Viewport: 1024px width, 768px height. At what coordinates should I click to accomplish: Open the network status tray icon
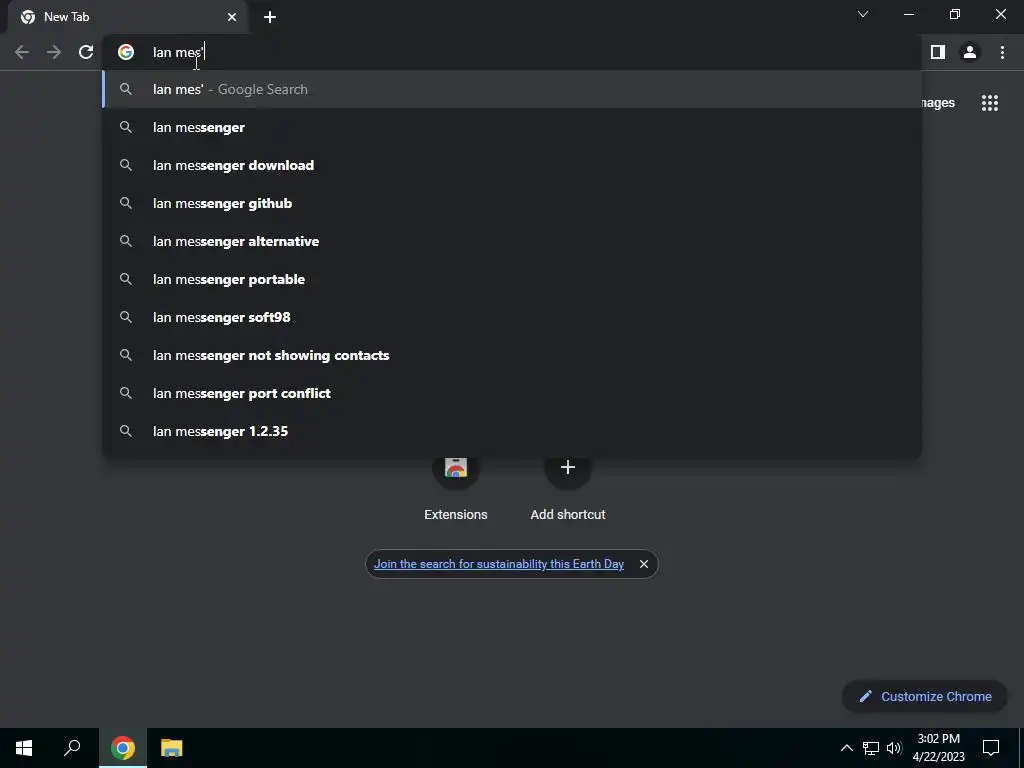[871, 748]
